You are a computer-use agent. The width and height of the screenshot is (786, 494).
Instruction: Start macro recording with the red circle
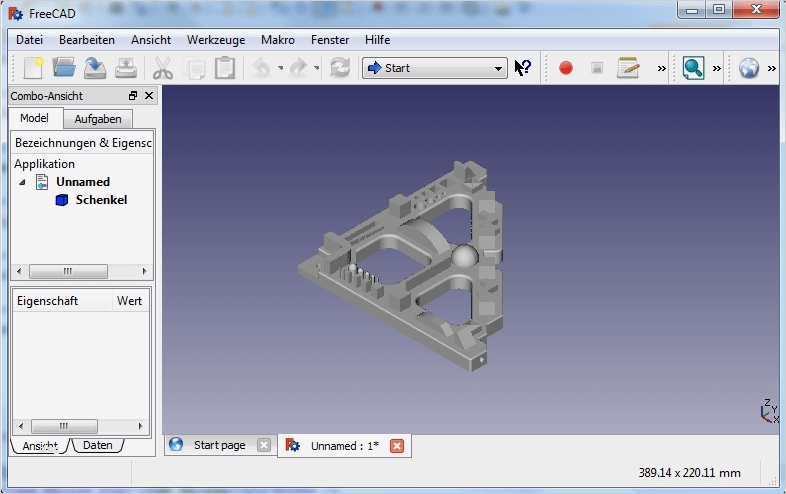(x=566, y=68)
